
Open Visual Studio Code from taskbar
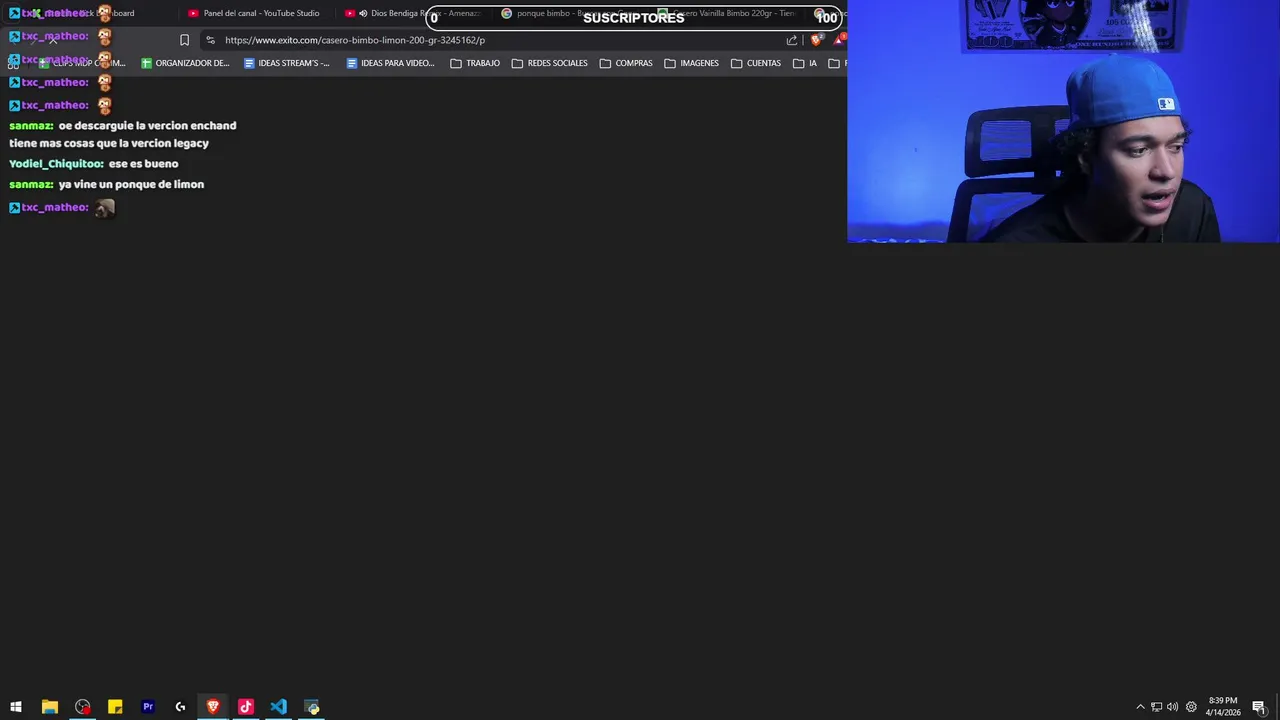(278, 707)
